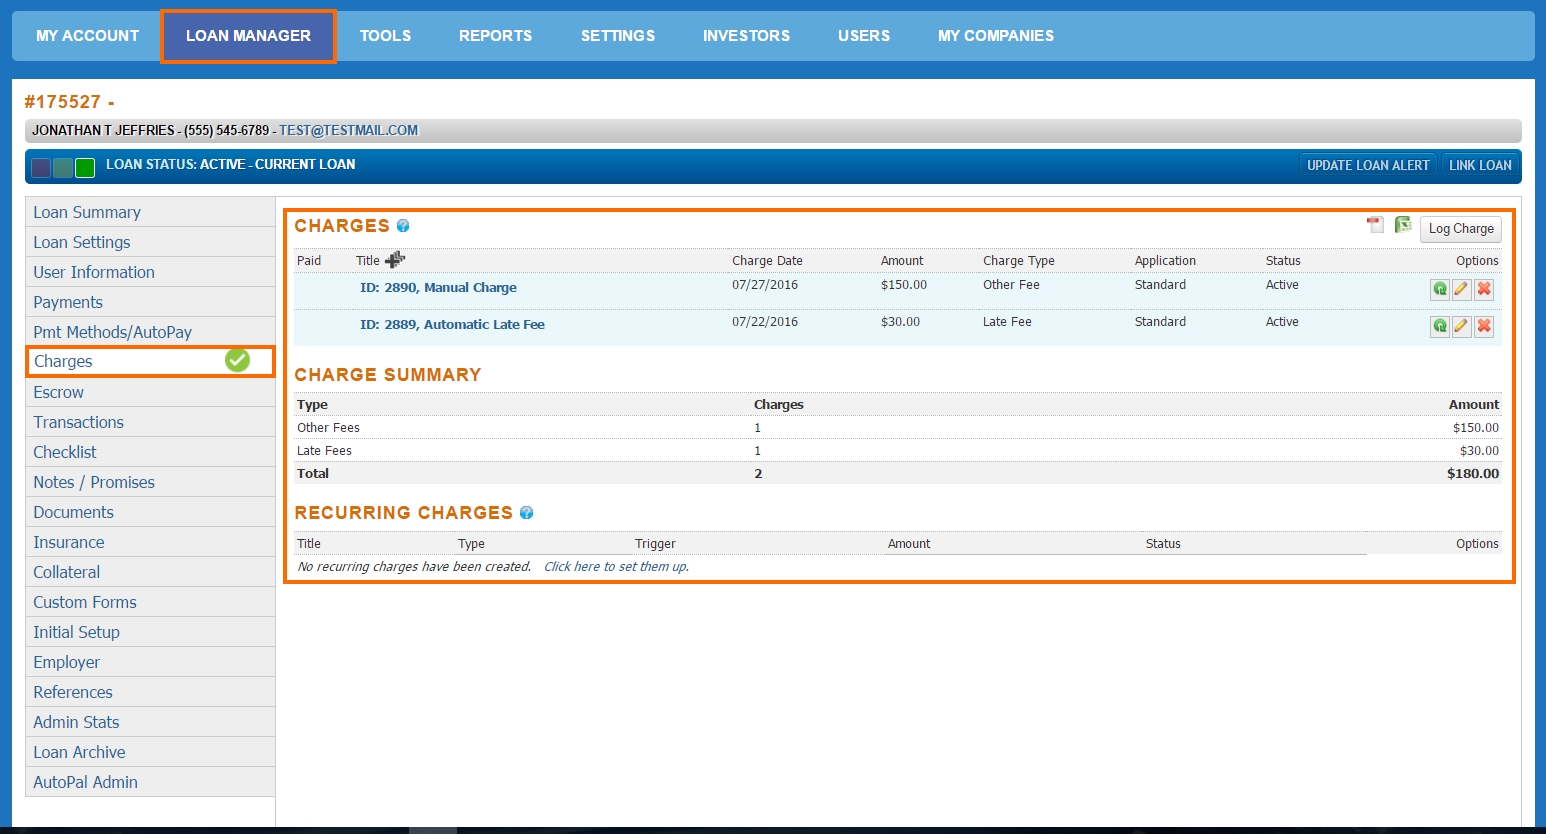Click the Log Charge button
Screen dimensions: 1546x834
click(1461, 229)
